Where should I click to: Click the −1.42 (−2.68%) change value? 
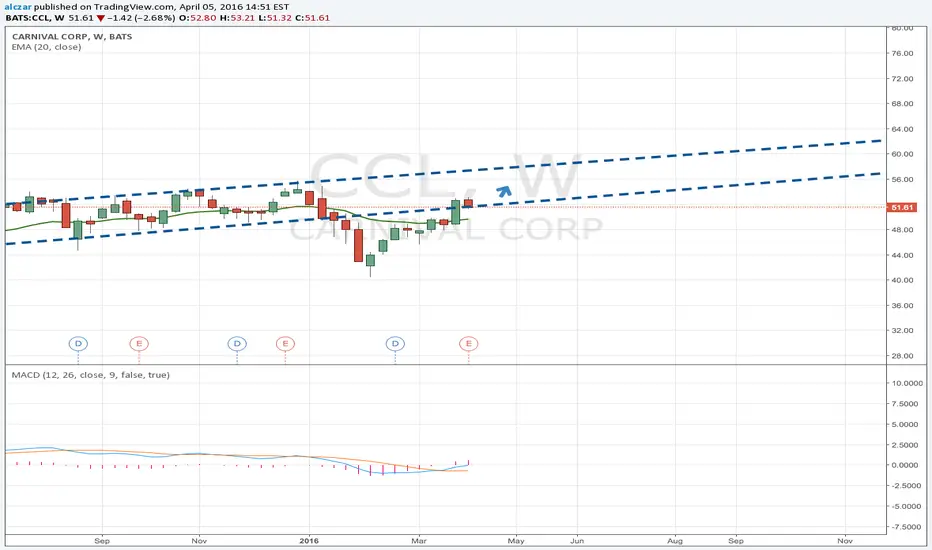141,18
